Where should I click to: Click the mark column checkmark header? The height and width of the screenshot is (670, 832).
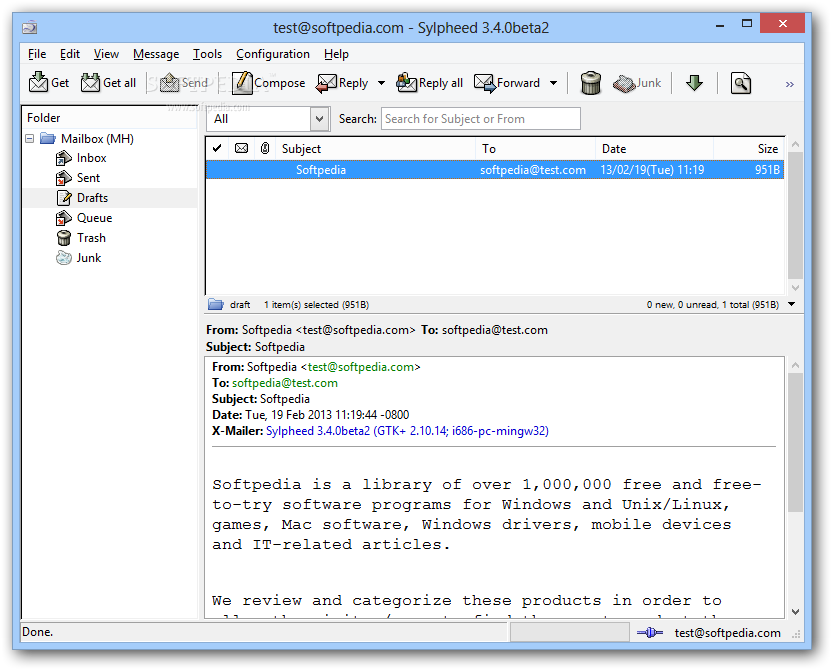click(x=217, y=149)
